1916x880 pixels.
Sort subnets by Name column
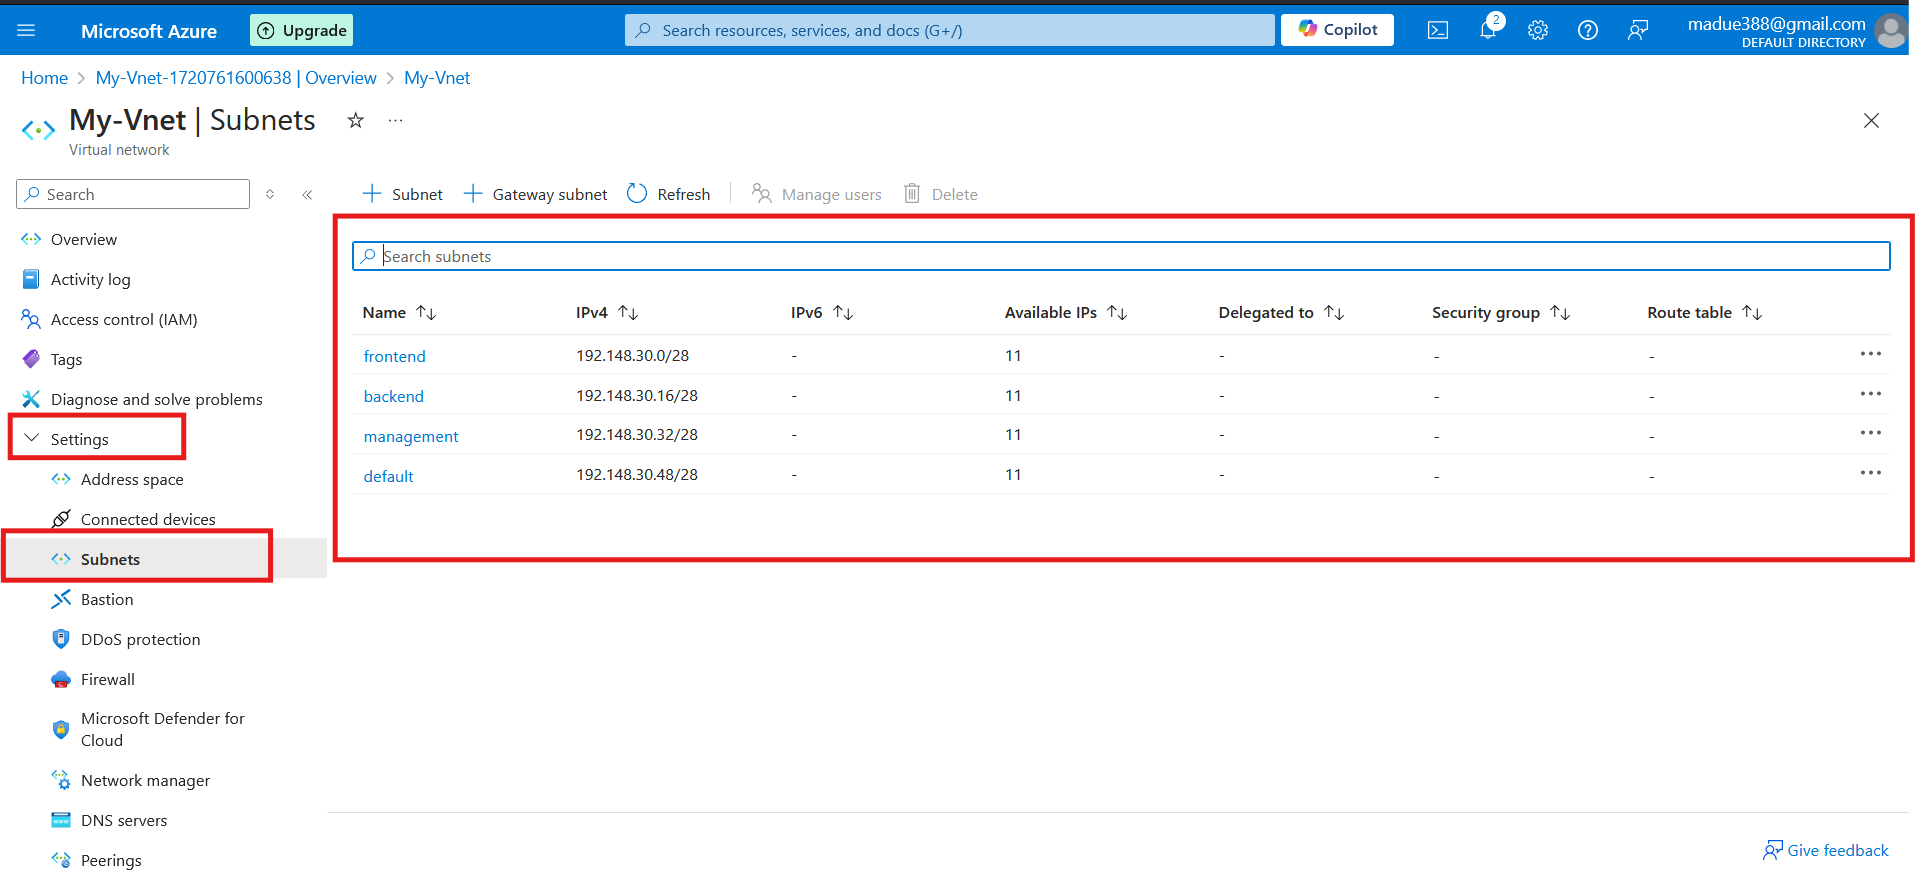(399, 313)
